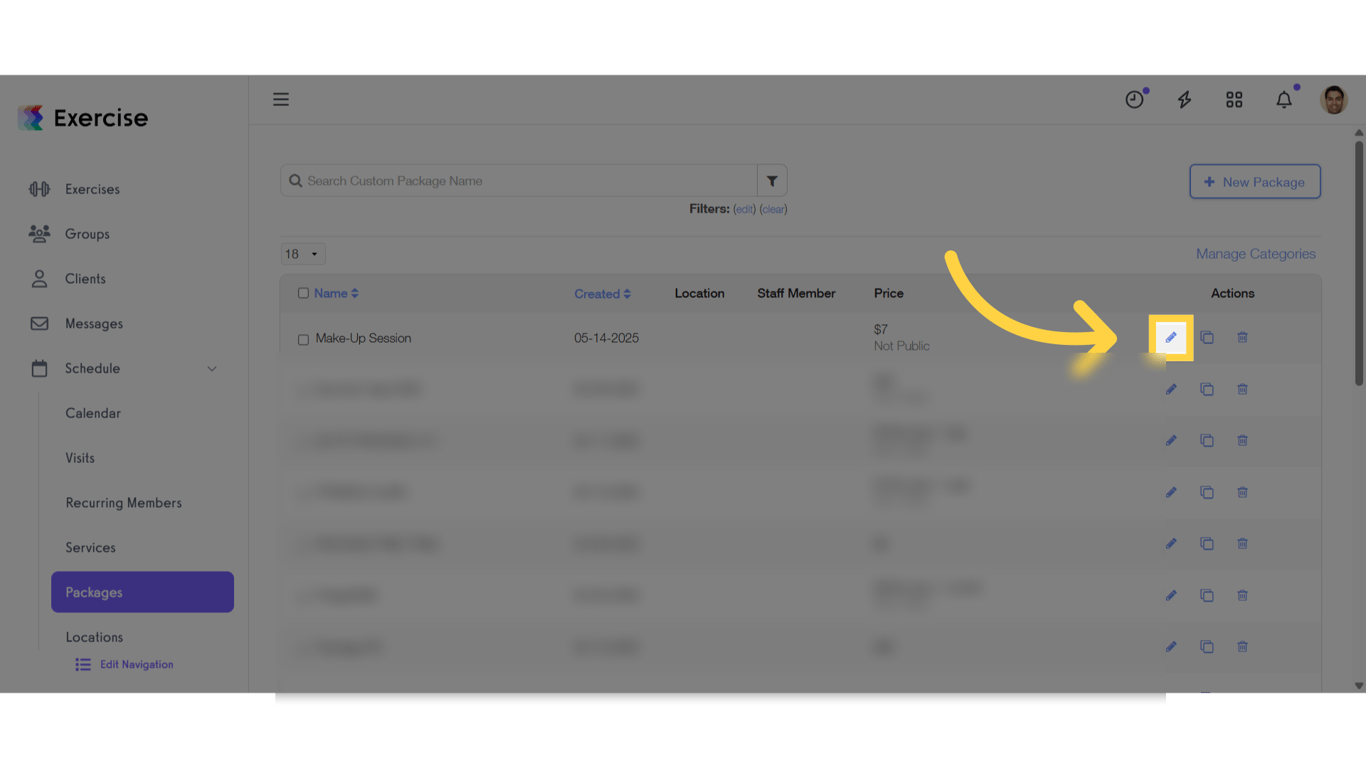Viewport: 1366px width, 768px height.
Task: Open the Manage Categories link
Action: coord(1256,253)
